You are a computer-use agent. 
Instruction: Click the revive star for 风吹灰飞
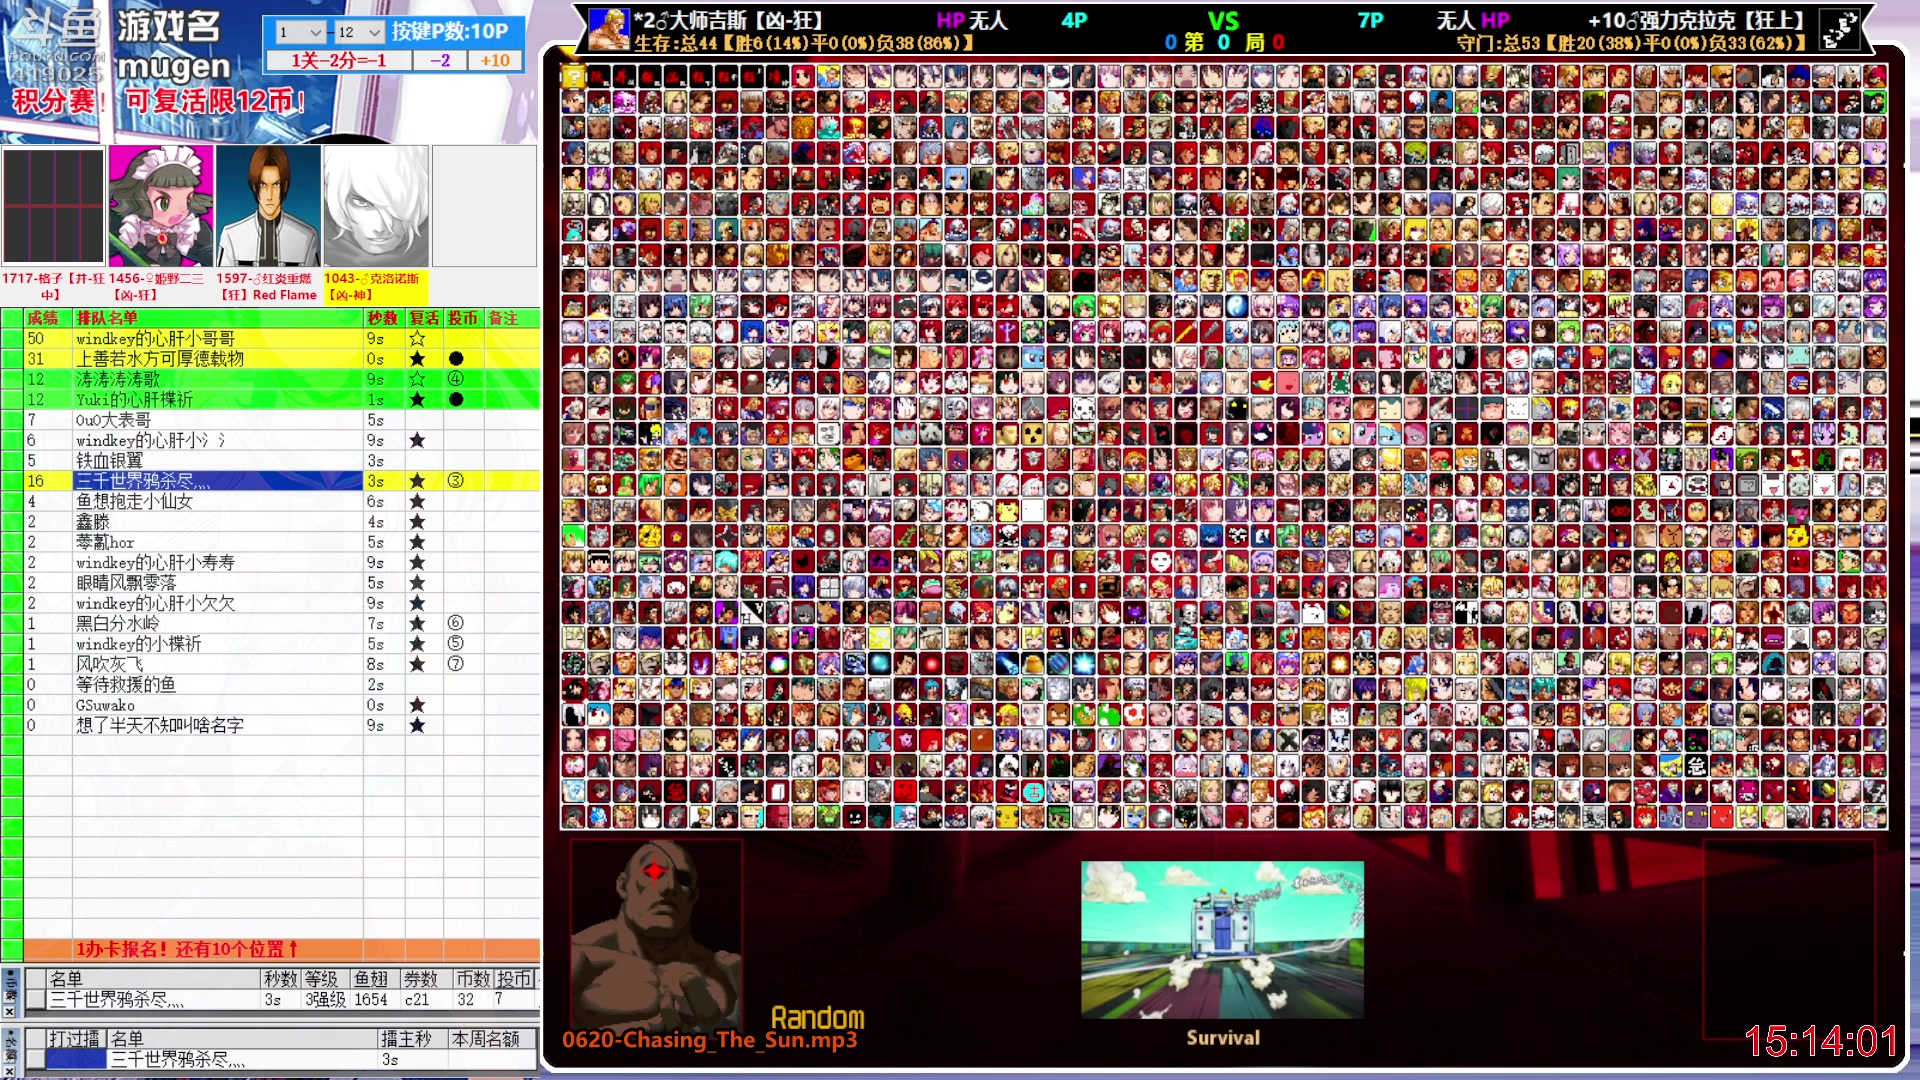pos(417,664)
